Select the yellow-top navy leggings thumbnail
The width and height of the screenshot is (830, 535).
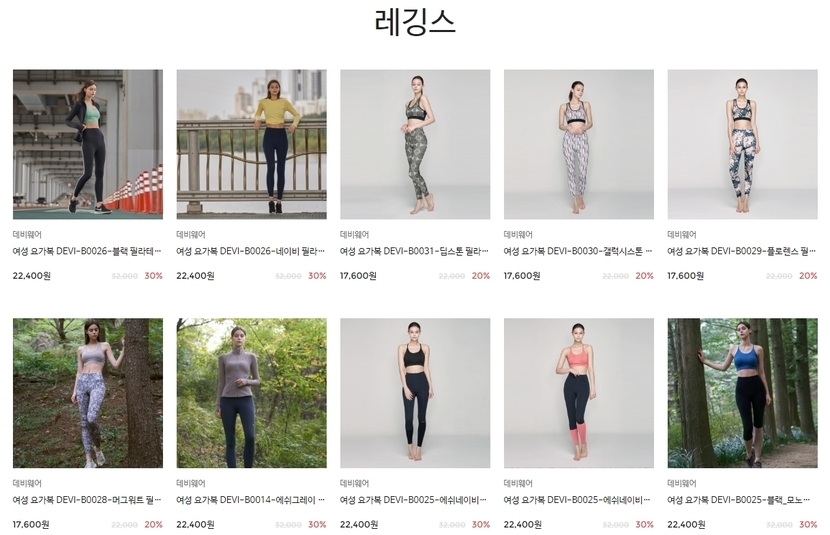251,144
